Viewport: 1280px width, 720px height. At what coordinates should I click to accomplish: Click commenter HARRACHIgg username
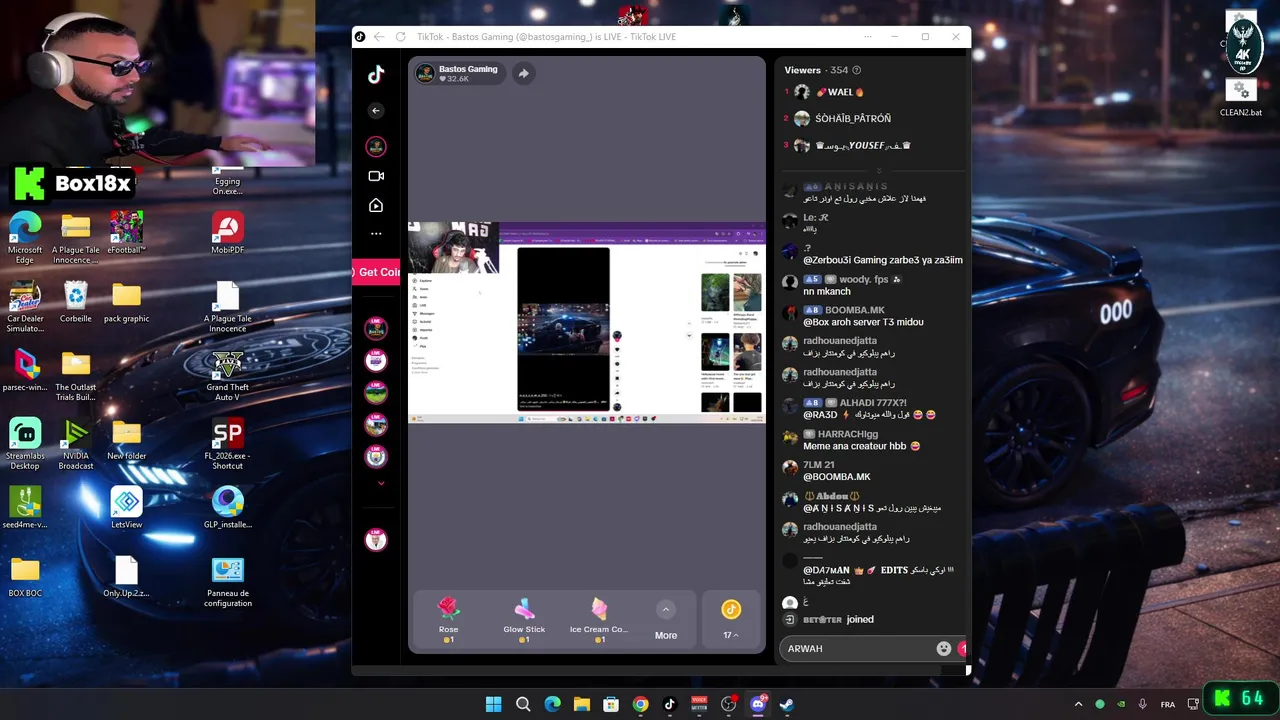[x=847, y=434]
